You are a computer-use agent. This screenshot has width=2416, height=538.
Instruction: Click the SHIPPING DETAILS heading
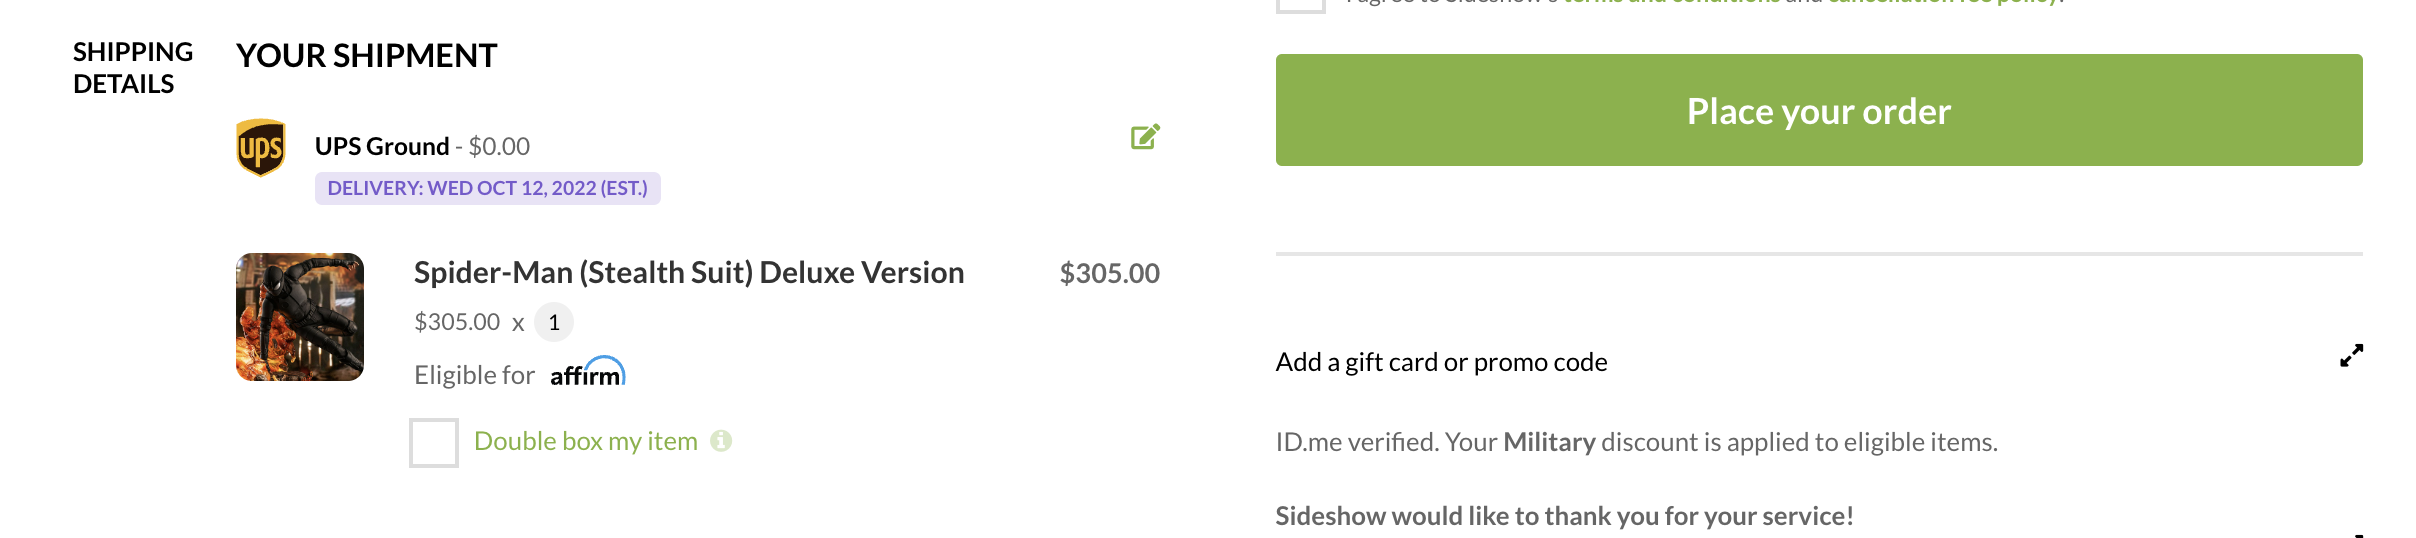pyautogui.click(x=133, y=68)
